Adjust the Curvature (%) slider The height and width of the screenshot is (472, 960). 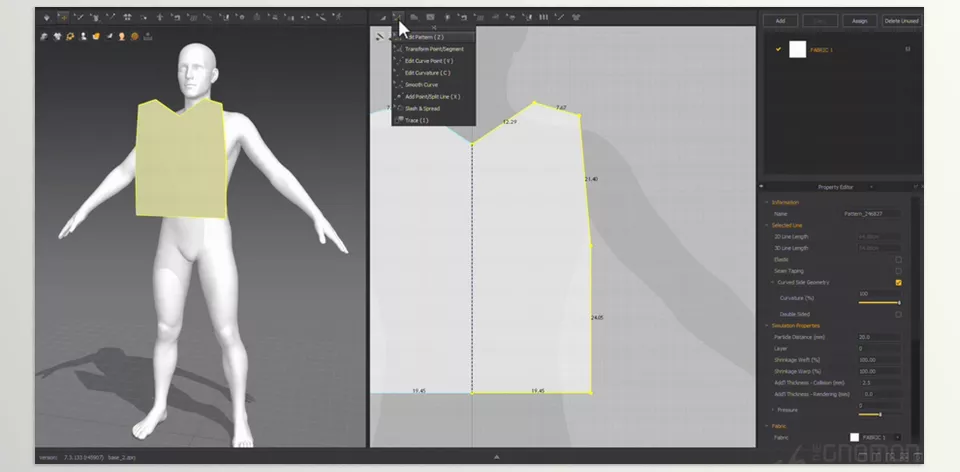click(x=879, y=302)
